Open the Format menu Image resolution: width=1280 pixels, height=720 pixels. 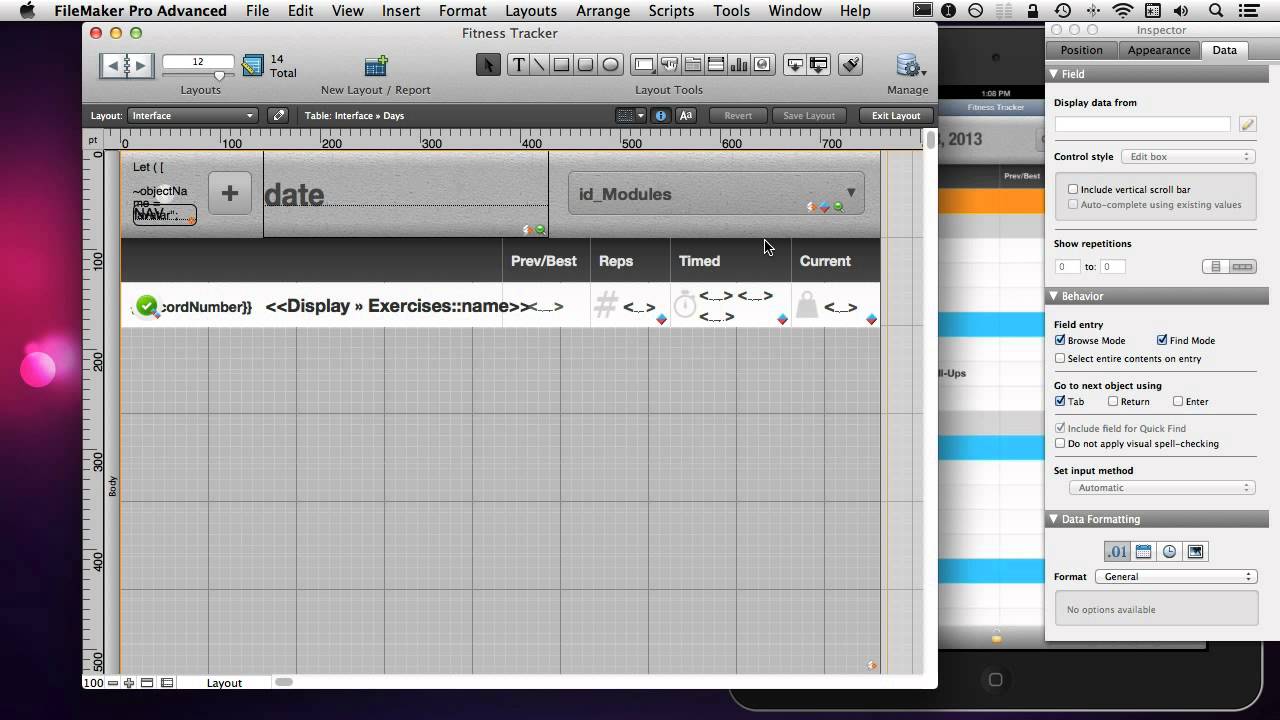point(463,11)
